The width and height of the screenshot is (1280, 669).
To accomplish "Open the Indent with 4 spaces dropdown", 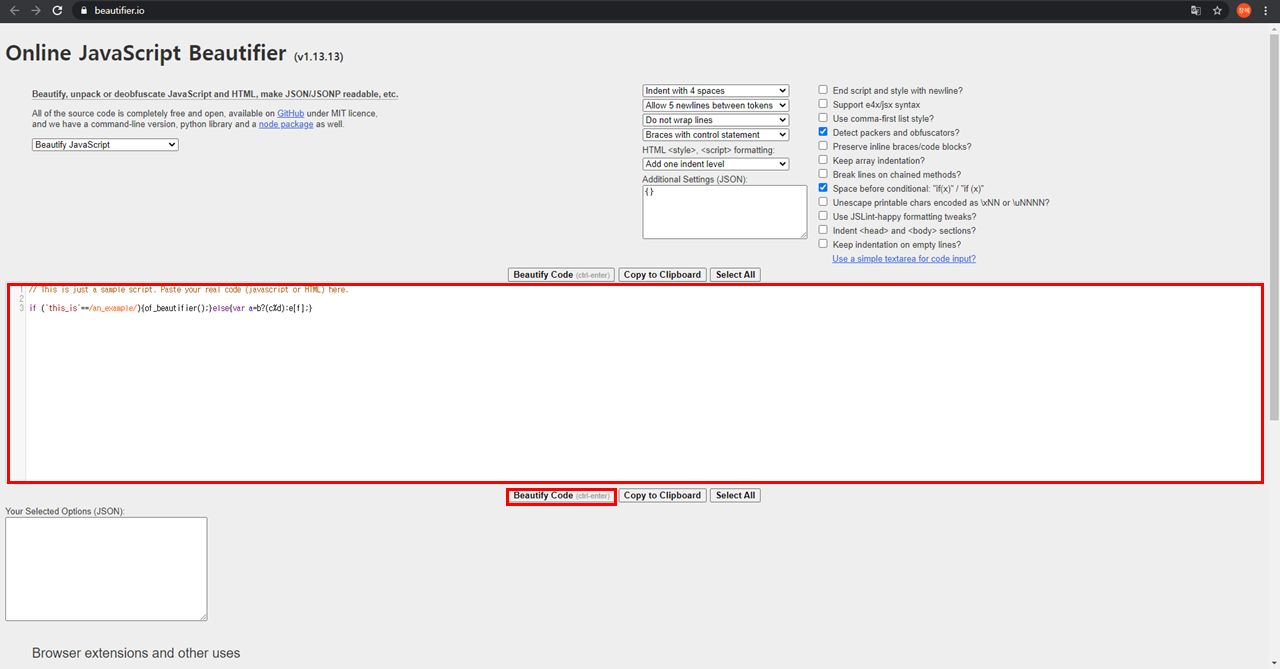I will [x=715, y=91].
